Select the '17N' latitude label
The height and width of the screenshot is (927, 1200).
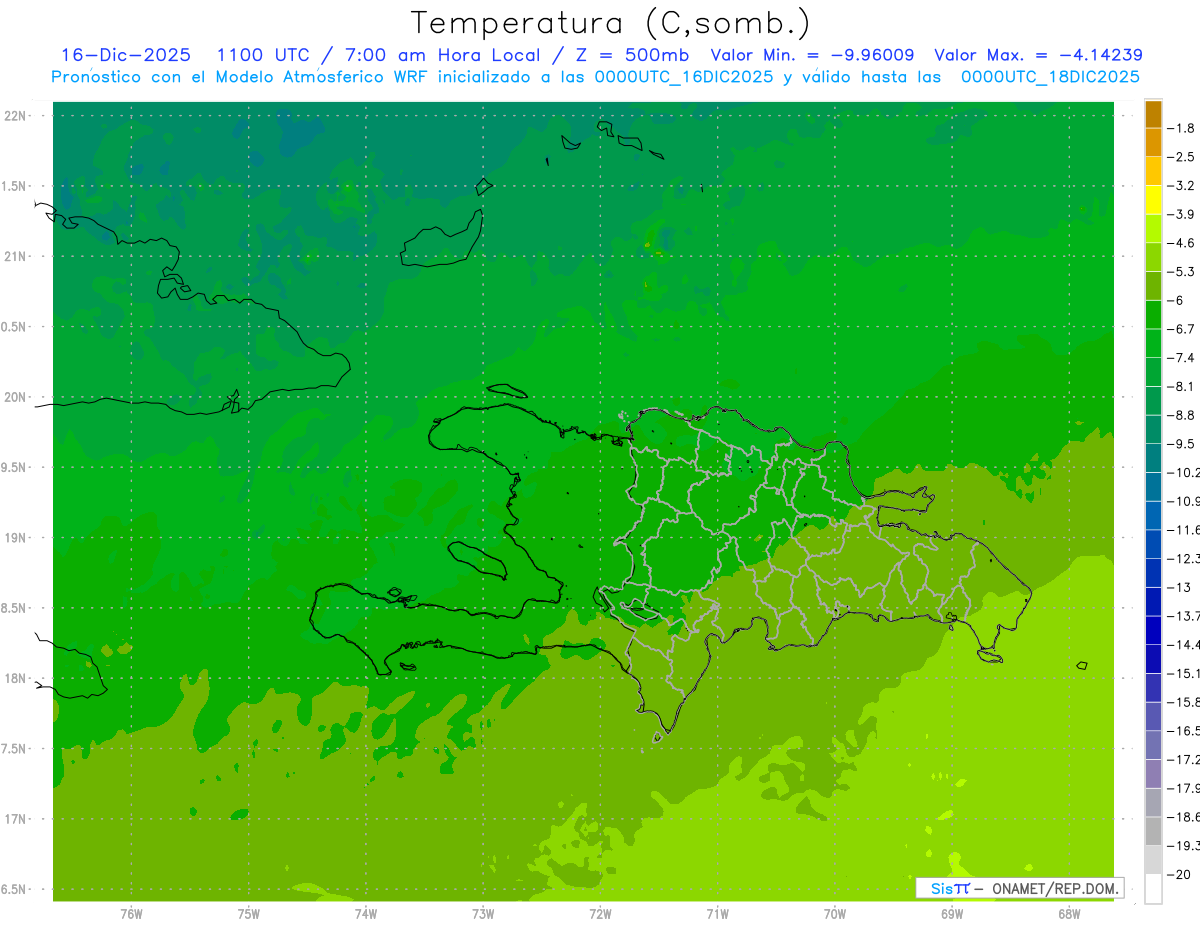click(x=16, y=819)
